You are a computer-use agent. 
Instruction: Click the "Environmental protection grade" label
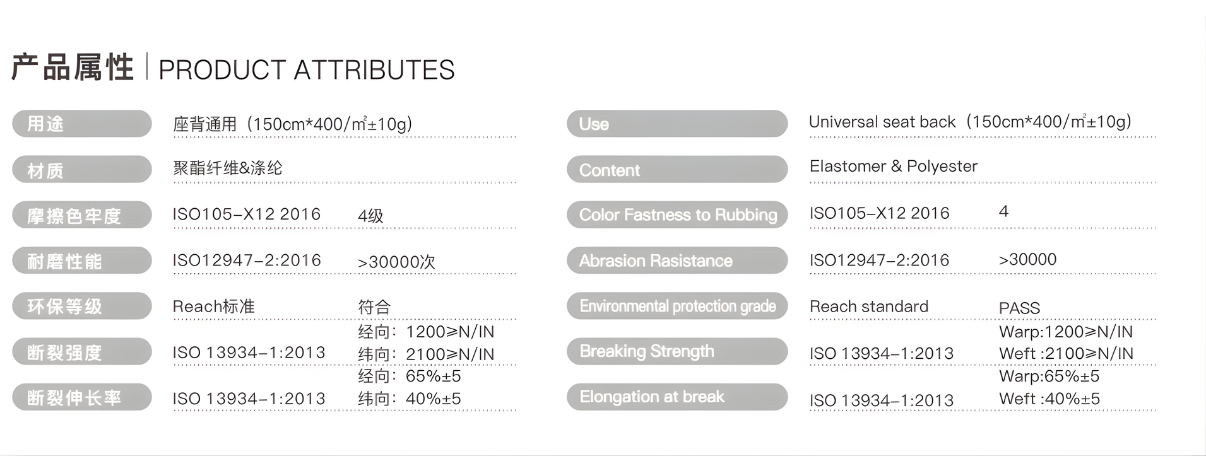point(677,306)
